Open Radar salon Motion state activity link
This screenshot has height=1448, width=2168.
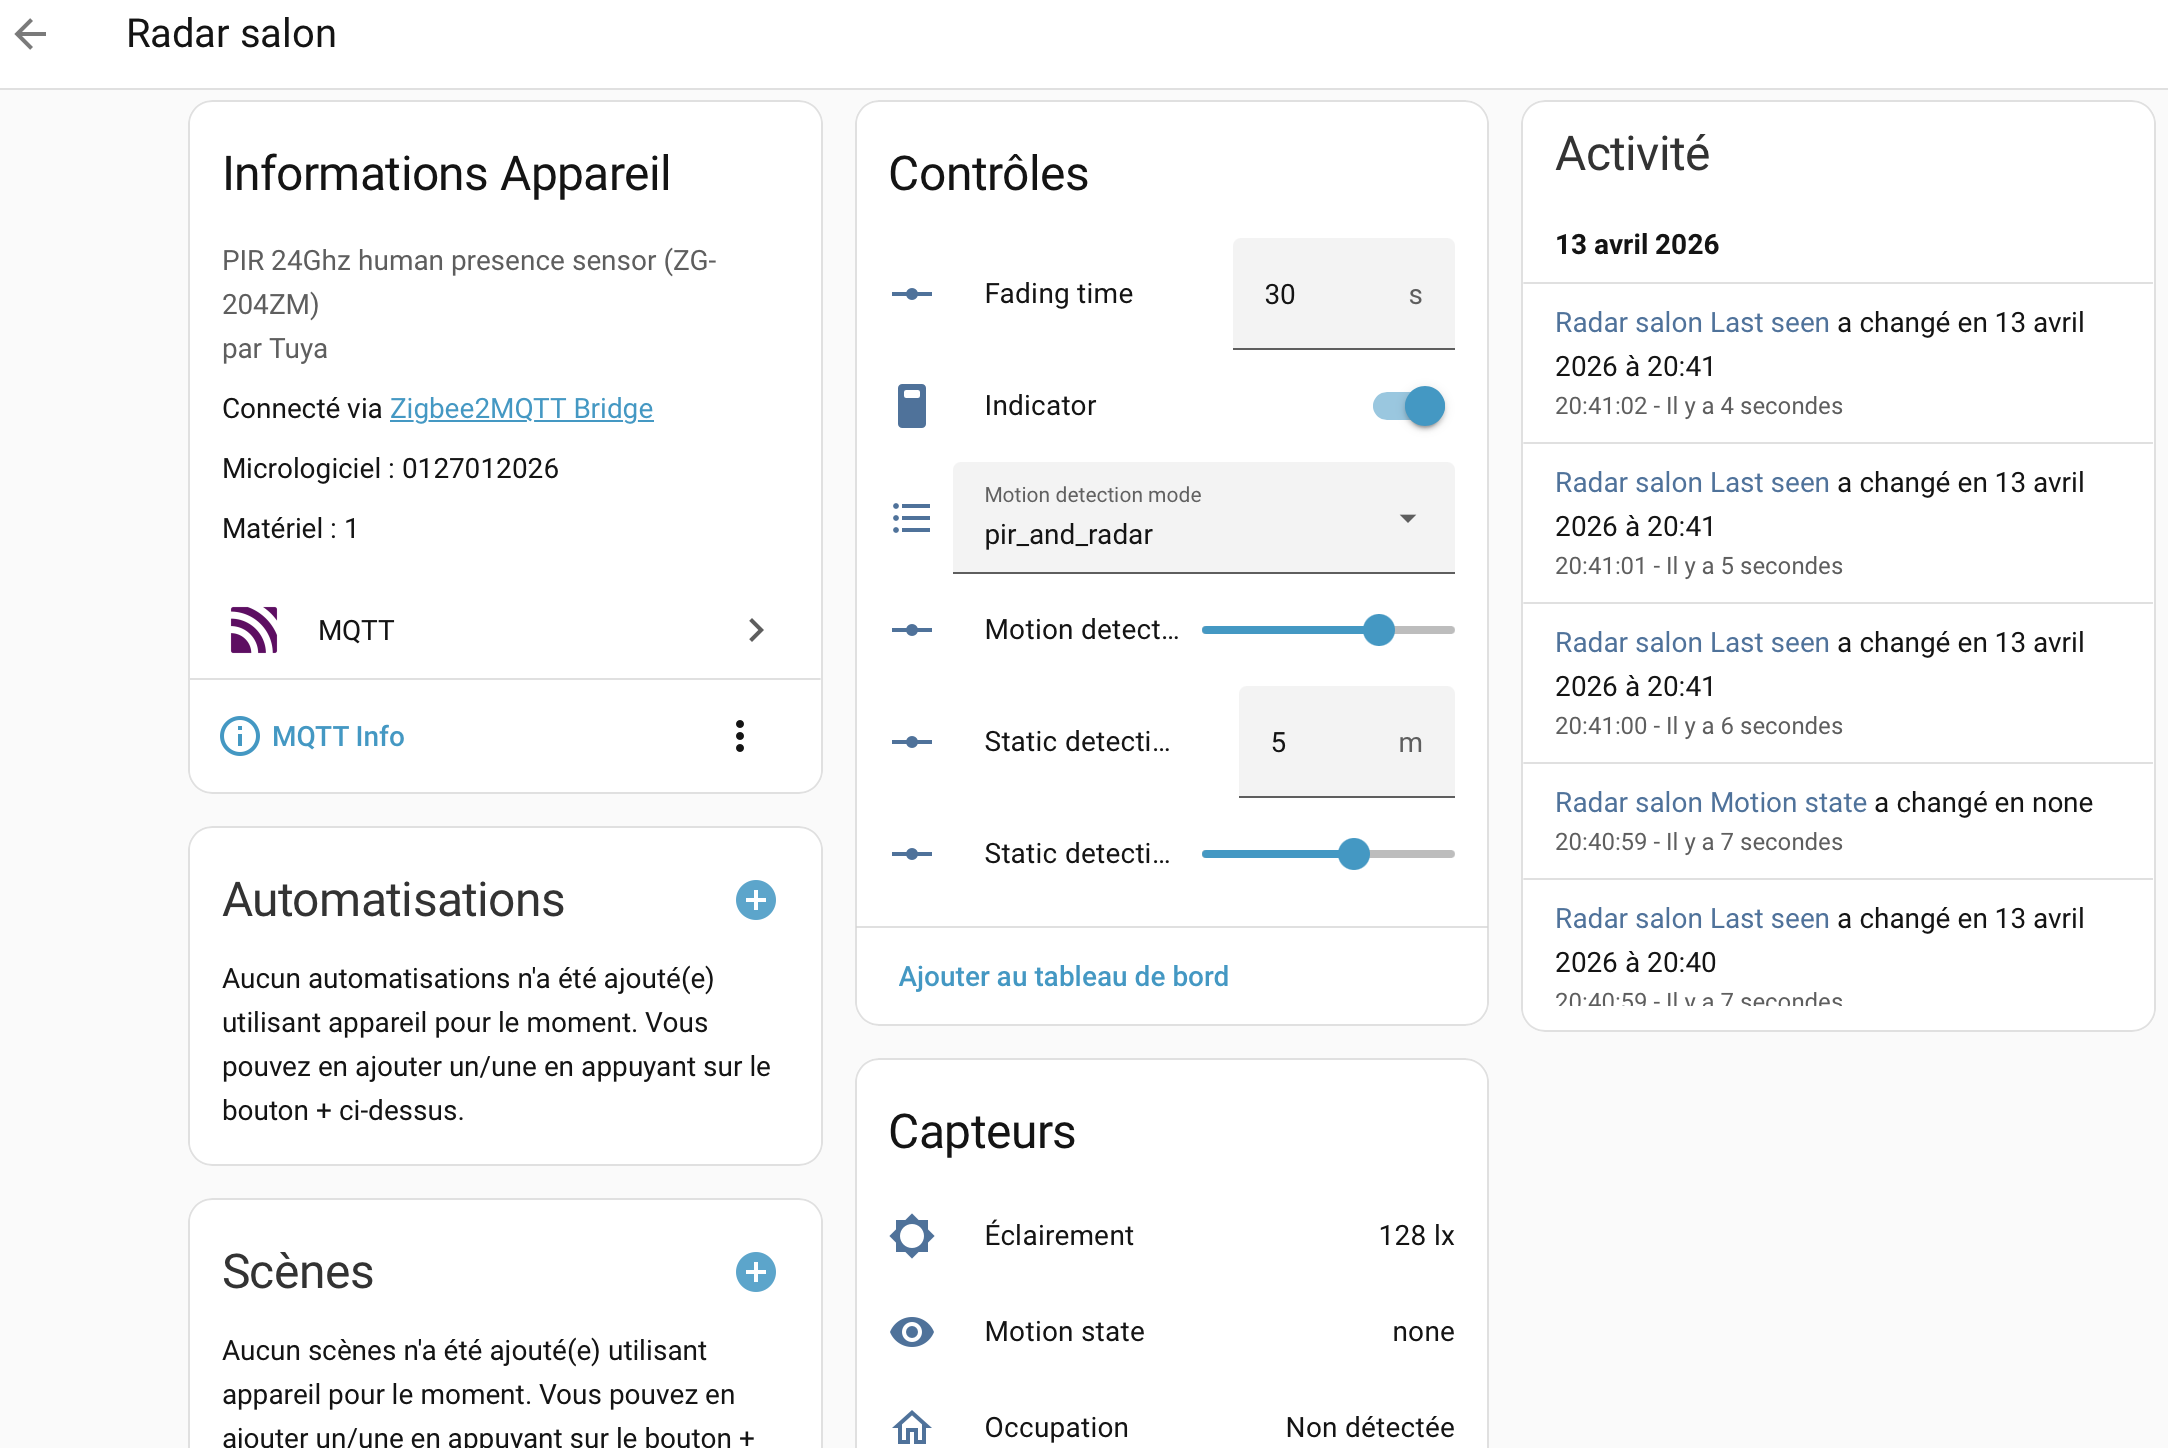click(x=1710, y=802)
